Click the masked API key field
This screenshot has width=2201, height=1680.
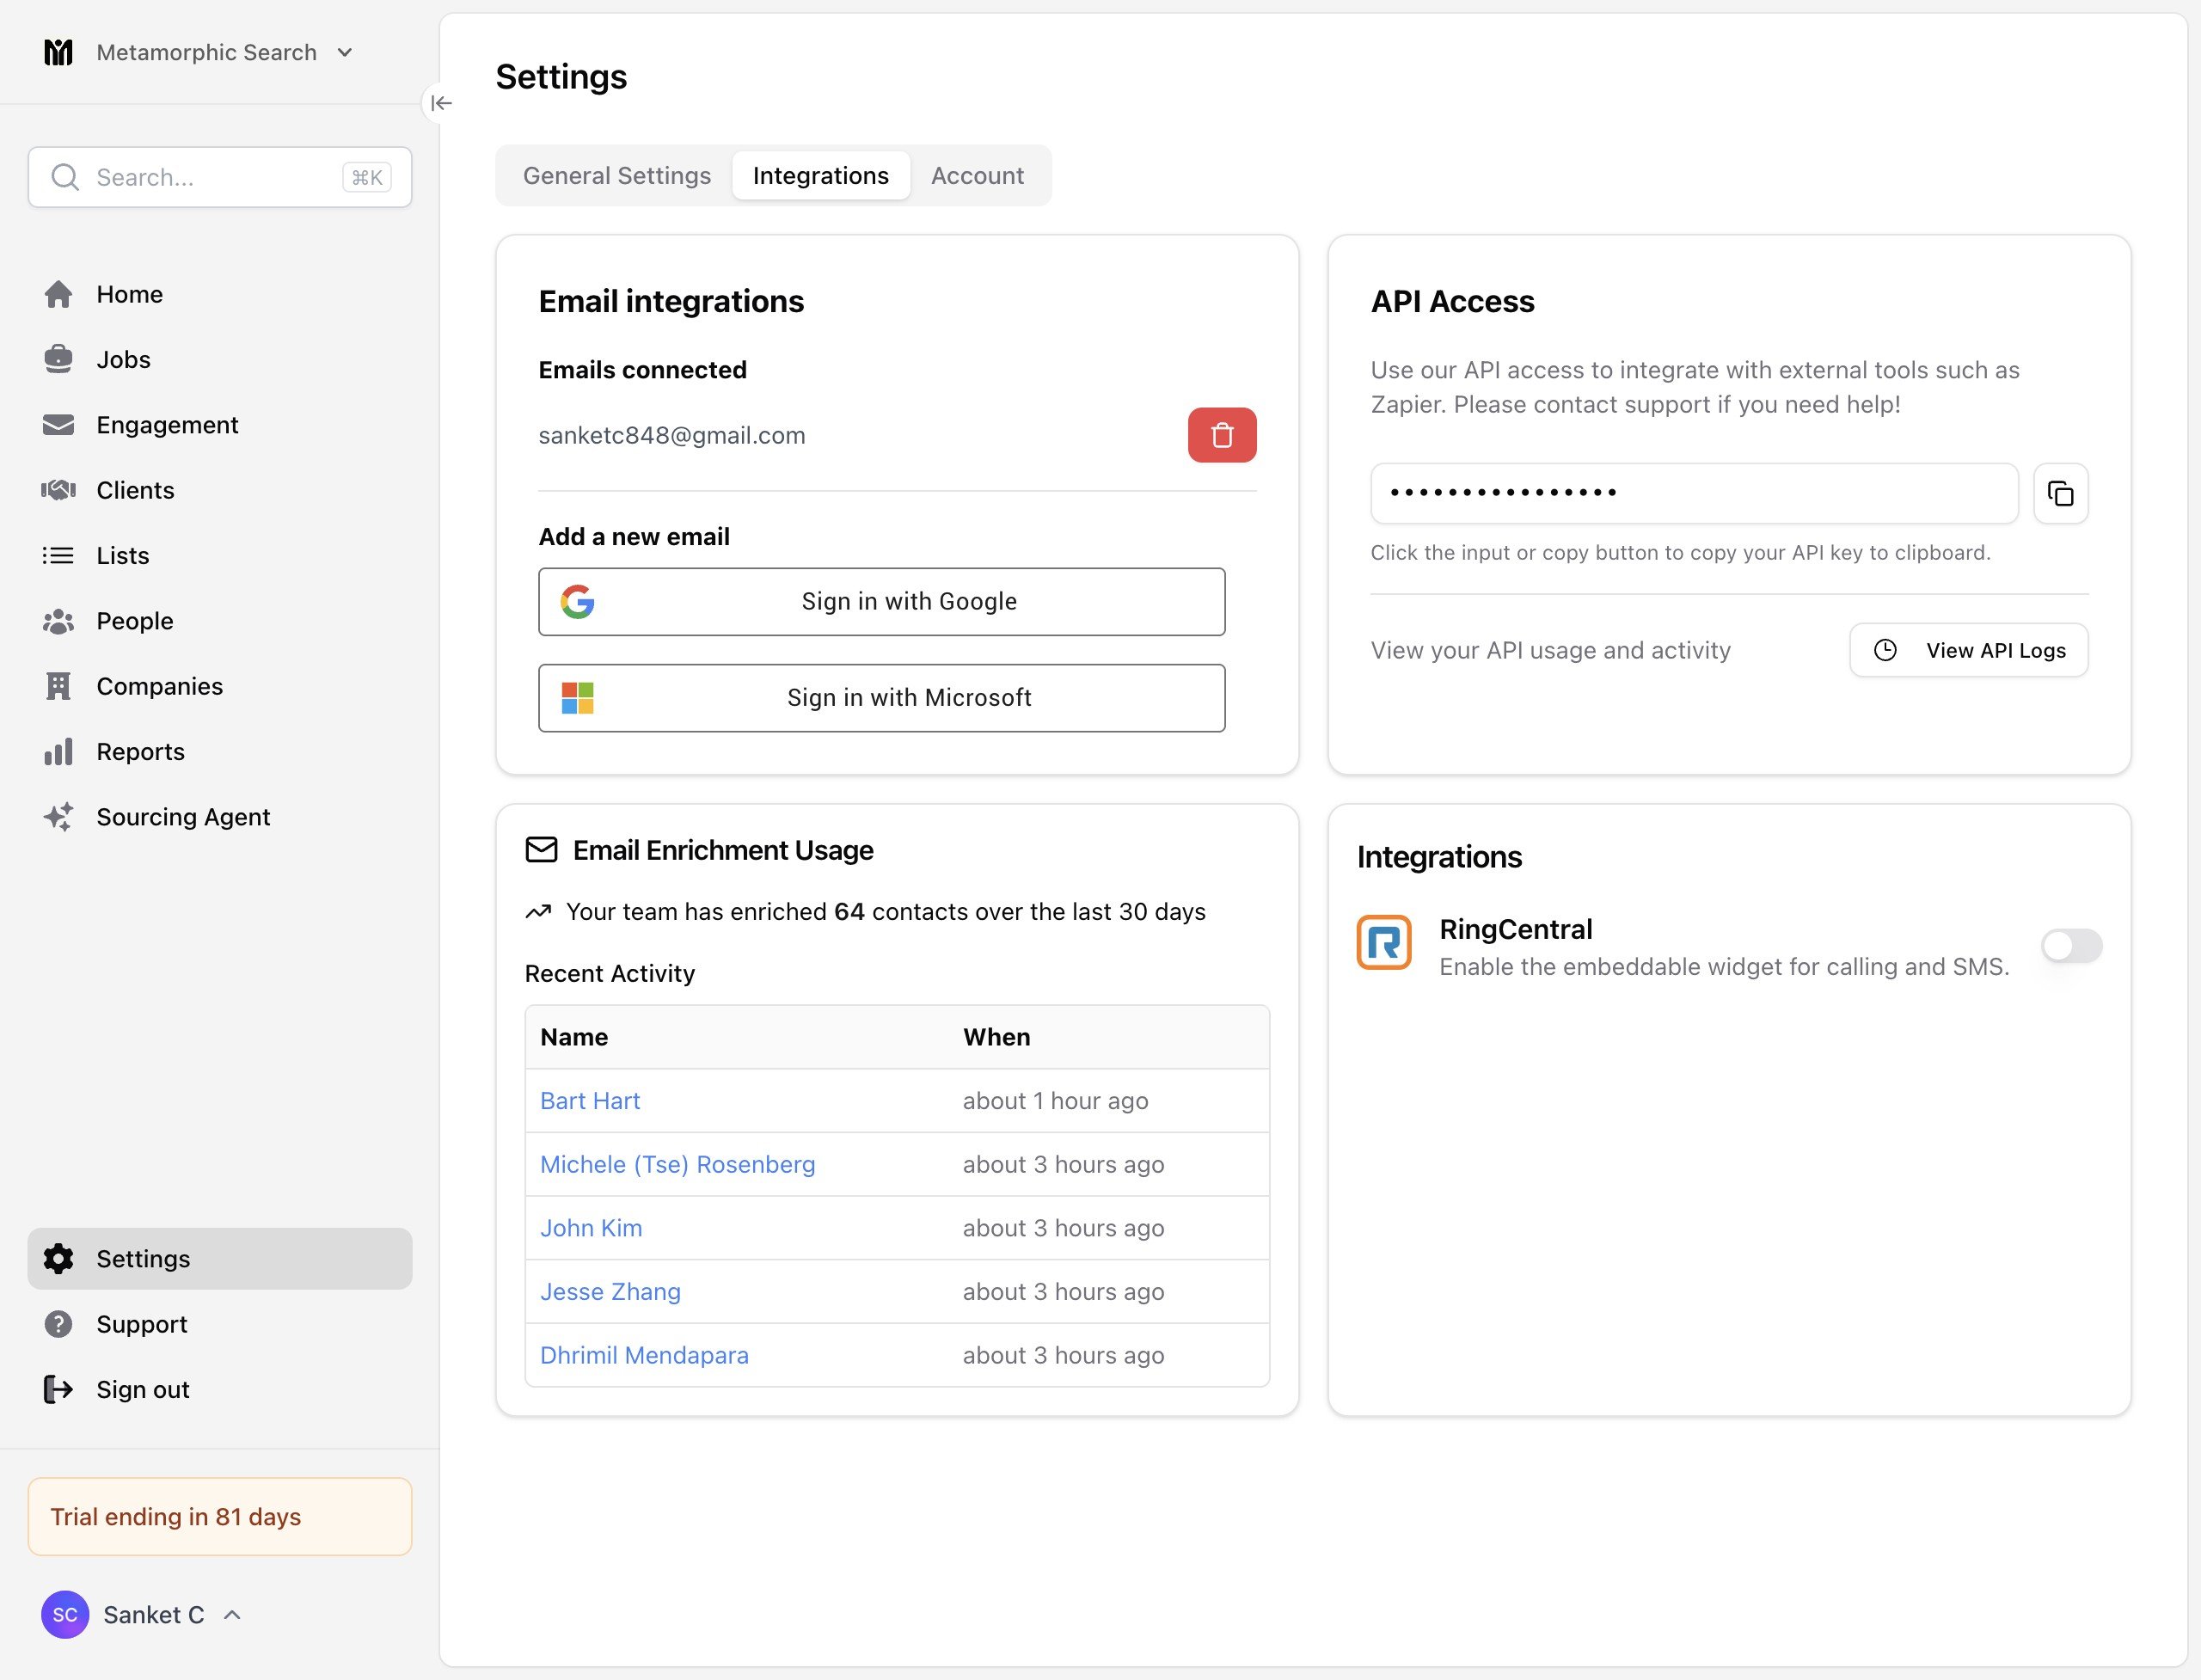[x=1694, y=493]
